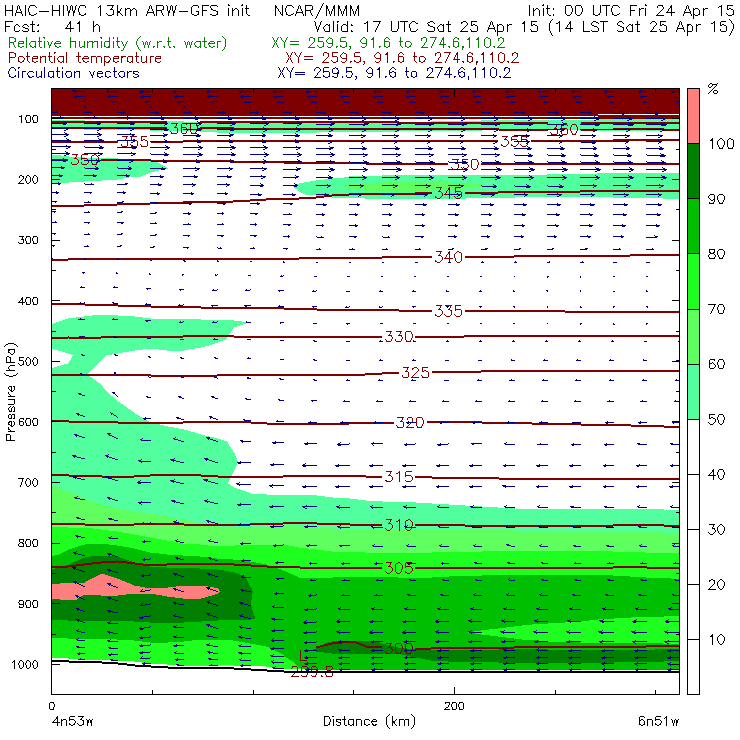The height and width of the screenshot is (740, 740).
Task: Click the title 'HAIC-HIWC 13km ARW-GFS init'
Action: pos(126,11)
